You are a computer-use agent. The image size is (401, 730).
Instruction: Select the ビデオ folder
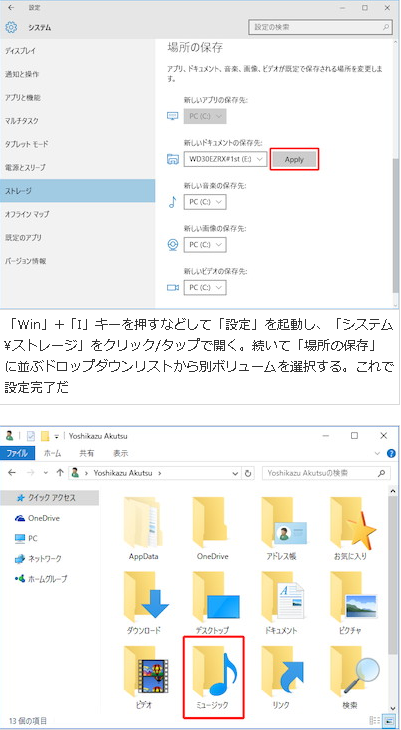click(144, 676)
